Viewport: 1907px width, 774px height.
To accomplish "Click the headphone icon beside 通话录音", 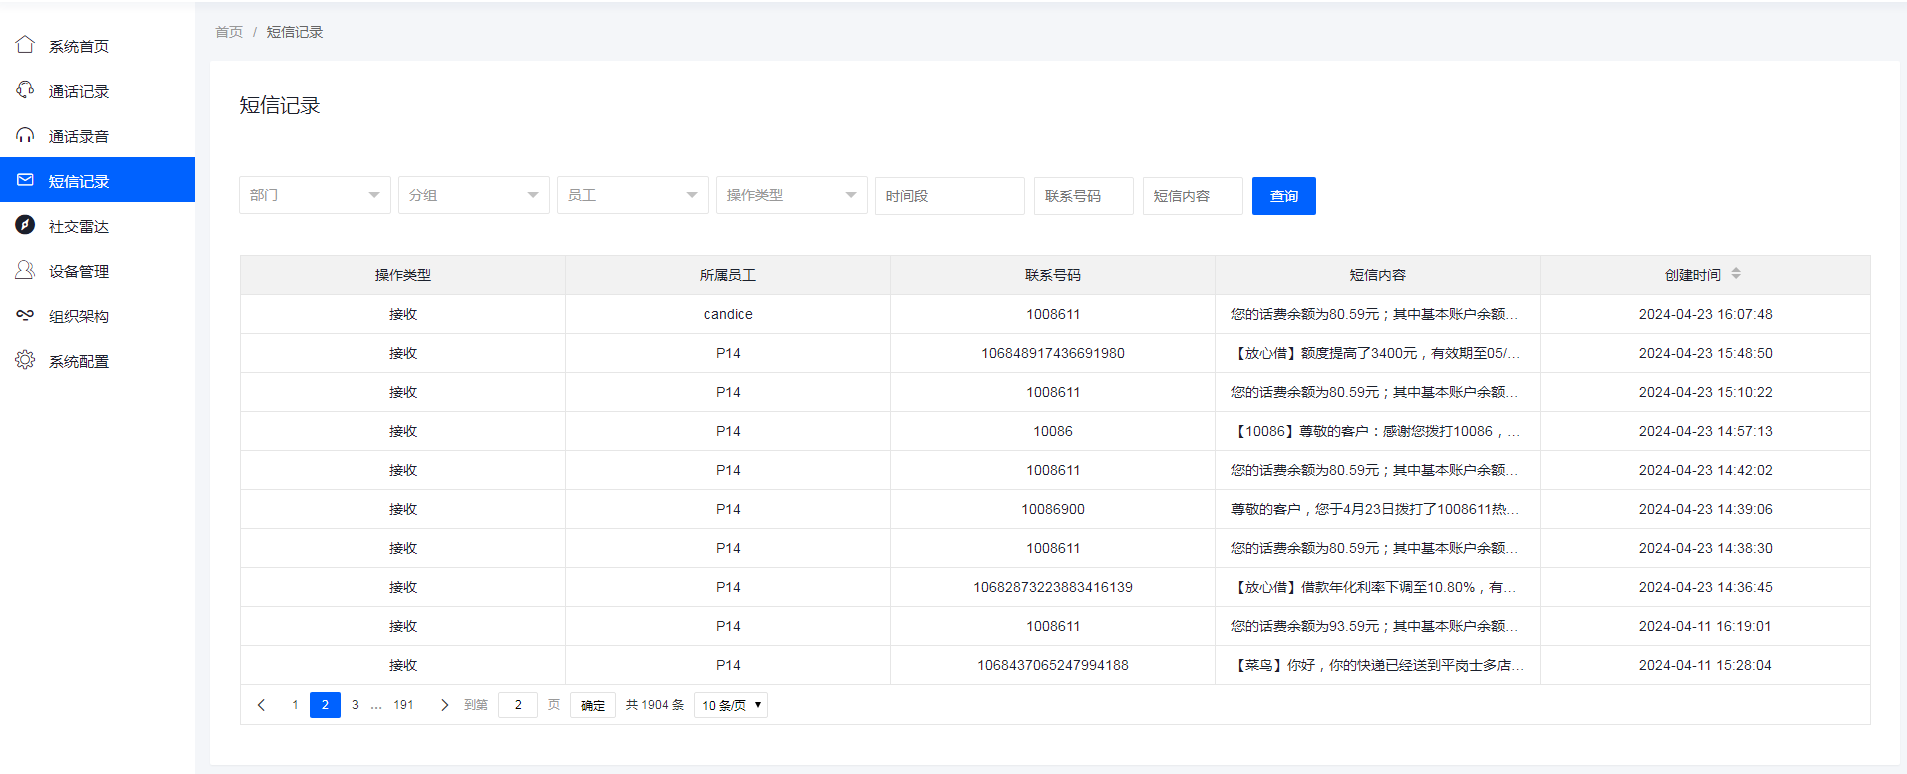I will (25, 135).
